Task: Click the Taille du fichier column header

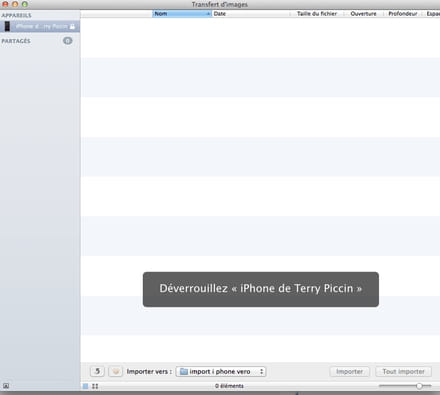Action: pos(317,14)
